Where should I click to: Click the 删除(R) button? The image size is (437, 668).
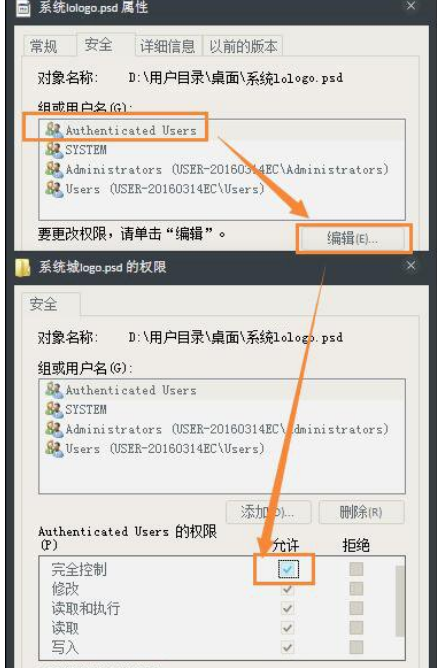coord(361,512)
